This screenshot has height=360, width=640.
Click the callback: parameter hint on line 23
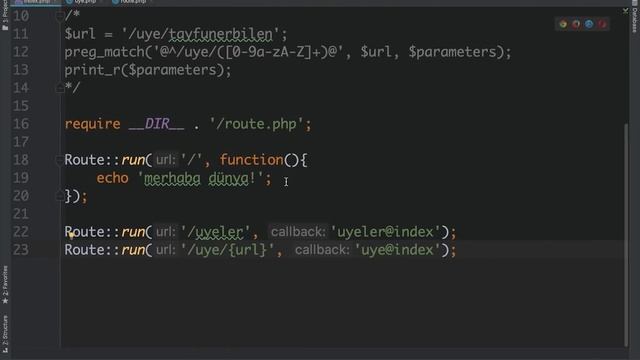[x=322, y=250]
